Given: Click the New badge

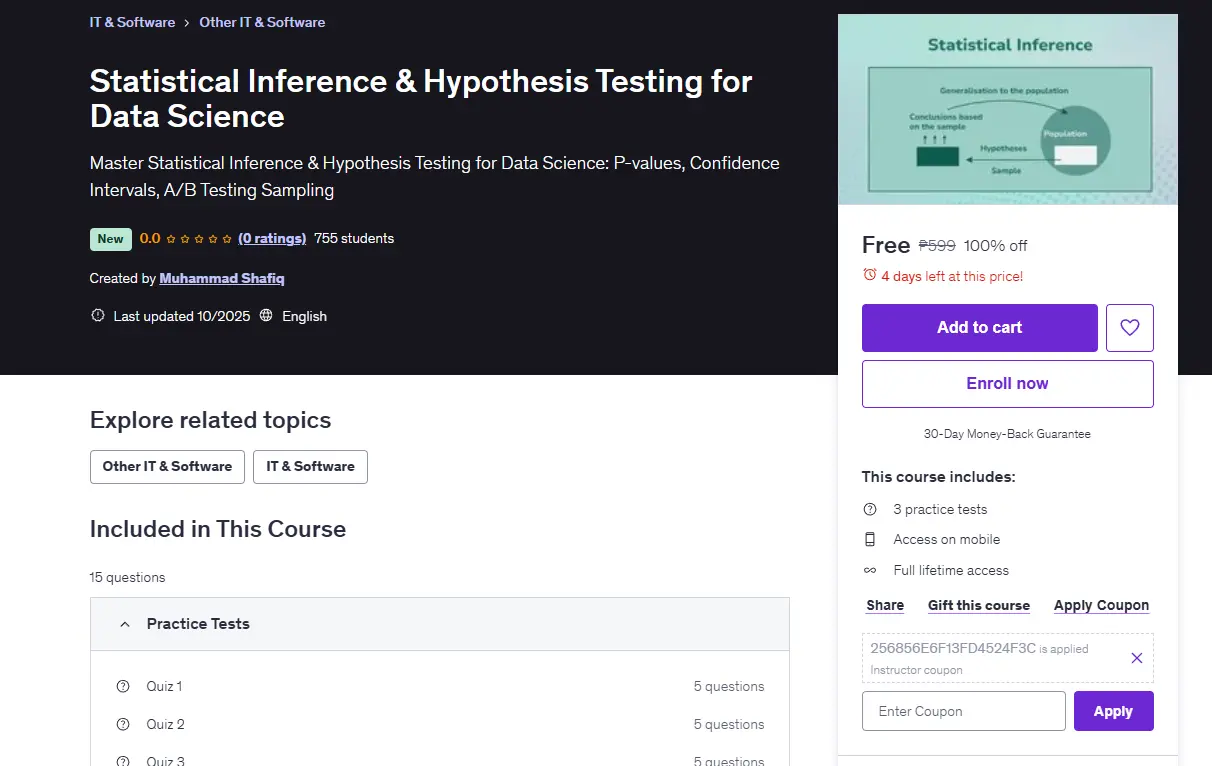Looking at the screenshot, I should tap(111, 238).
